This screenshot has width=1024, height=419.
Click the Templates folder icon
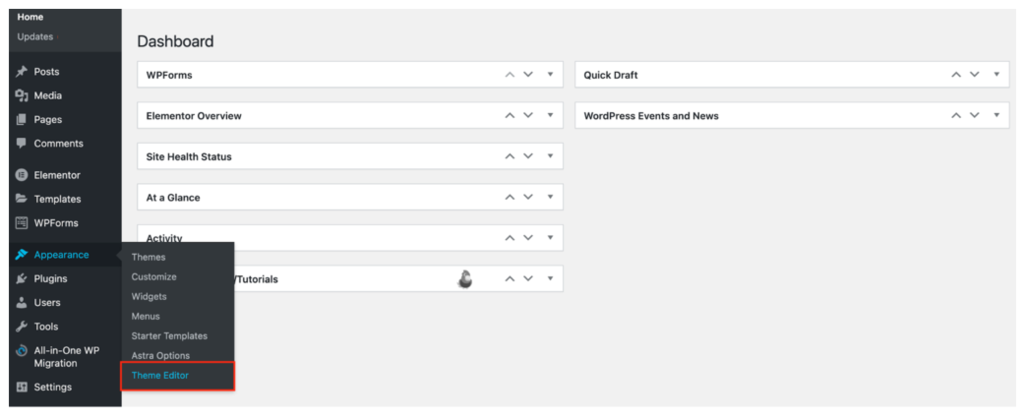click(21, 199)
